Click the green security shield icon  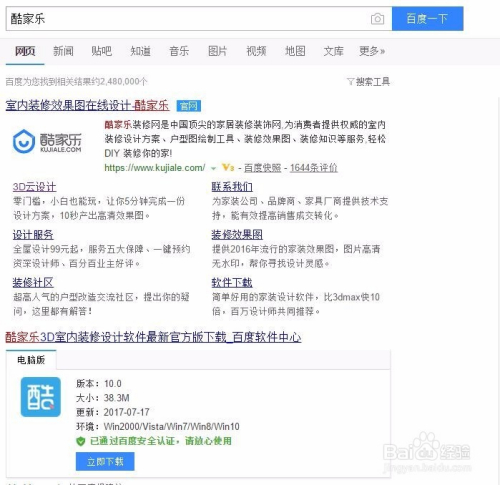coord(80,441)
